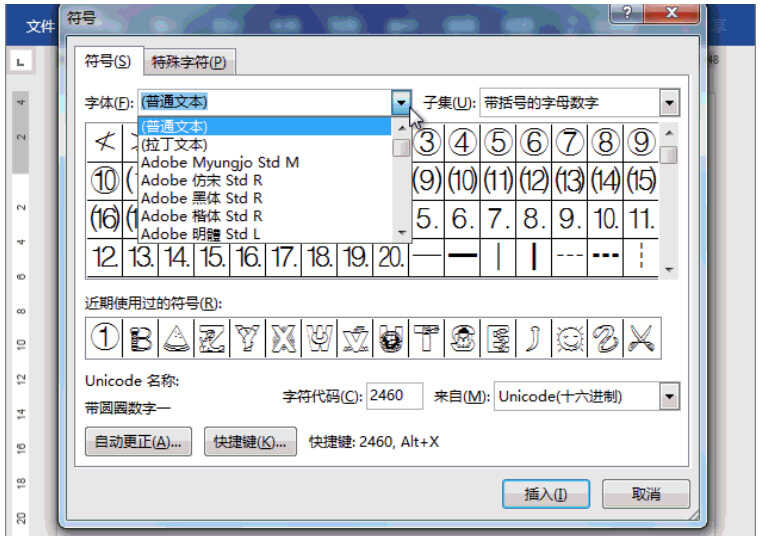Click the 快捷键 shortcut key button
This screenshot has height=536, width=764.
pos(250,441)
